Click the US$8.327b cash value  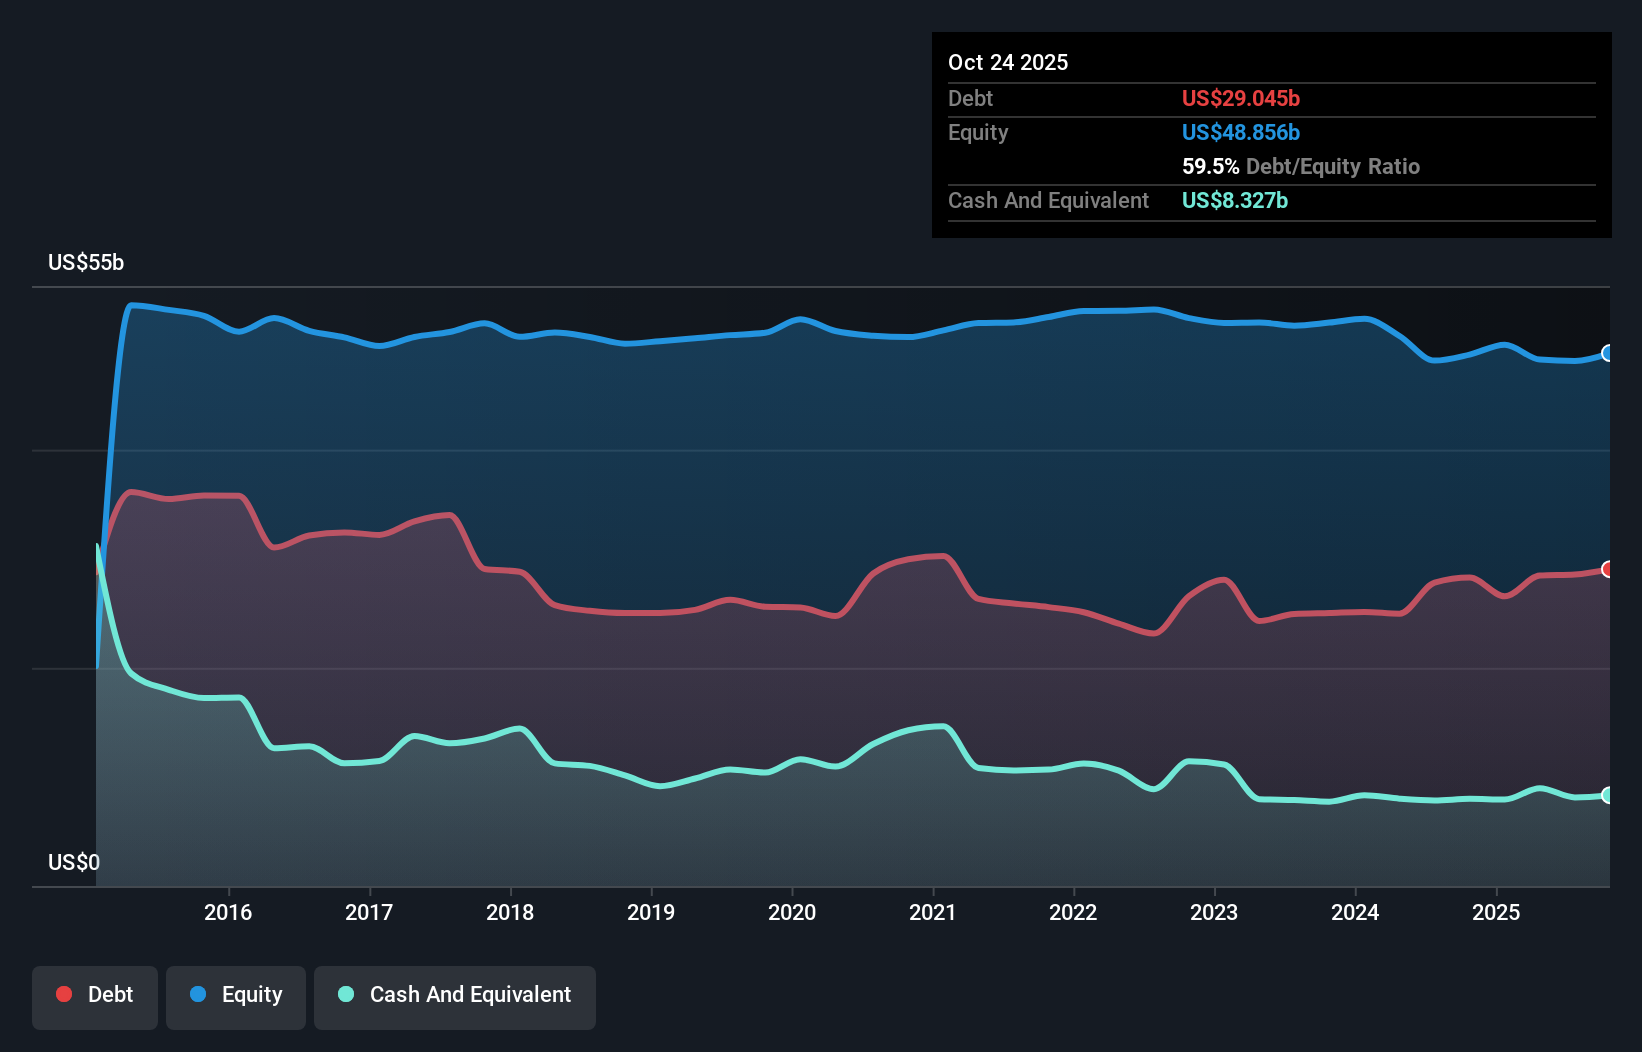1235,200
